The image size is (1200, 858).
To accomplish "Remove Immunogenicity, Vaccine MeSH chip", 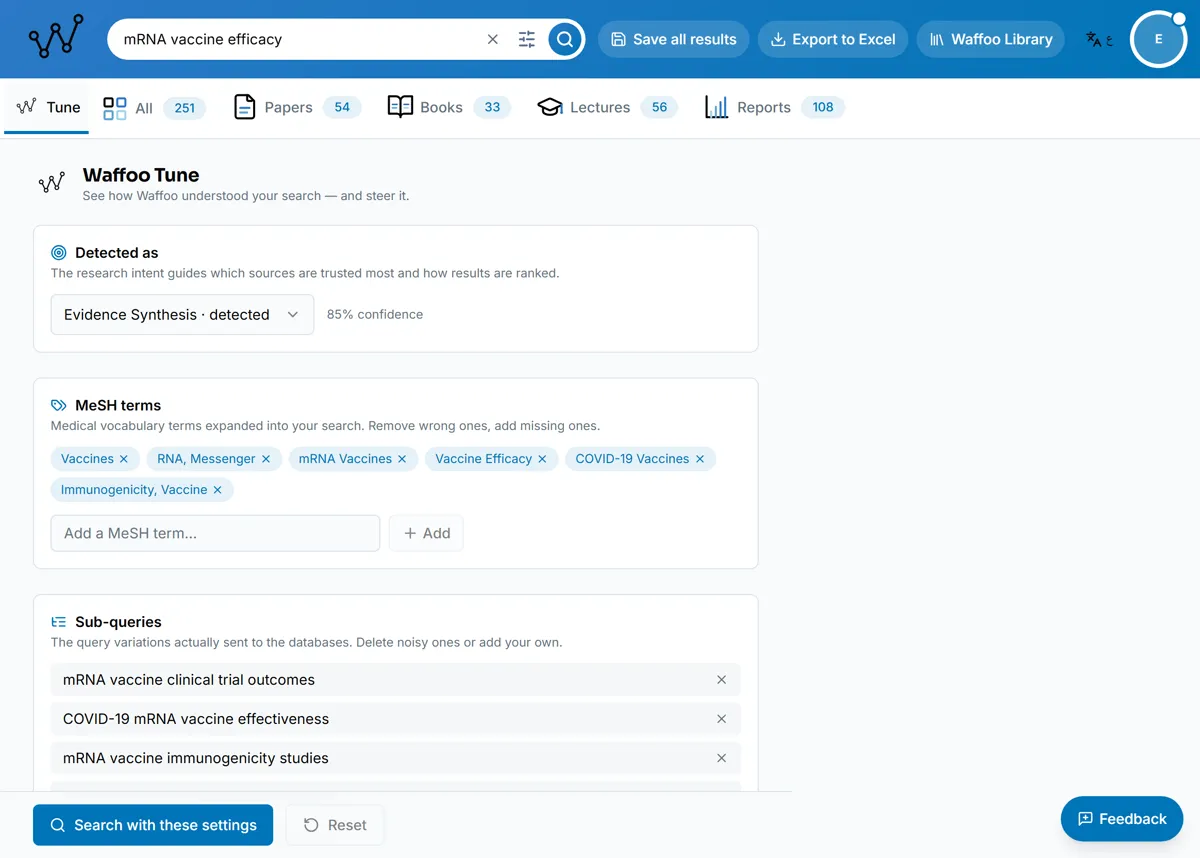I will tap(217, 490).
